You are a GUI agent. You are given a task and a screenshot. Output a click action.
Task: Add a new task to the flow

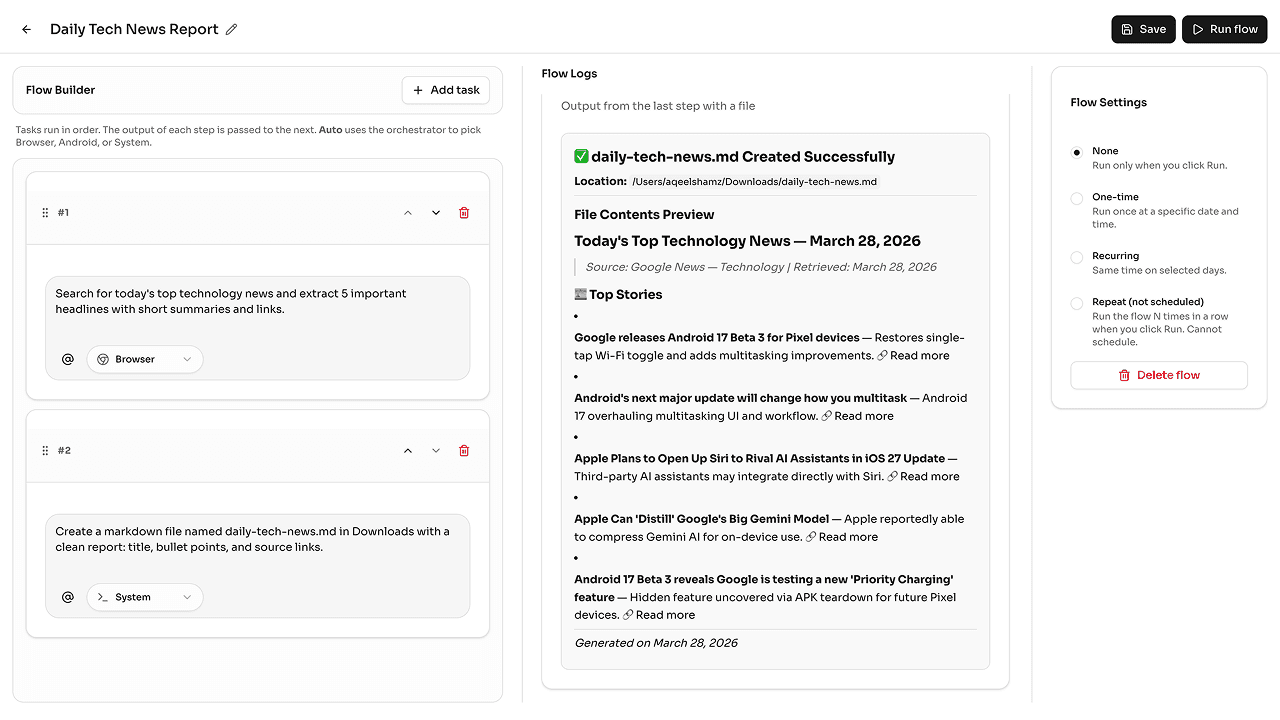click(446, 90)
